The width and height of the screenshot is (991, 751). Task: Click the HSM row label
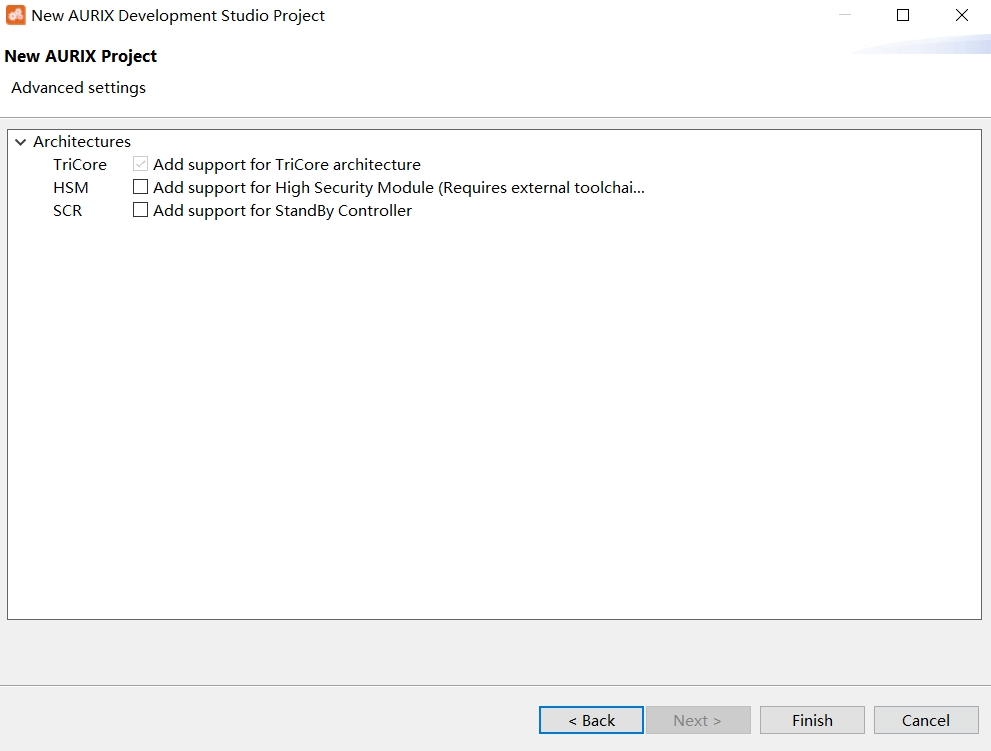[x=71, y=188]
